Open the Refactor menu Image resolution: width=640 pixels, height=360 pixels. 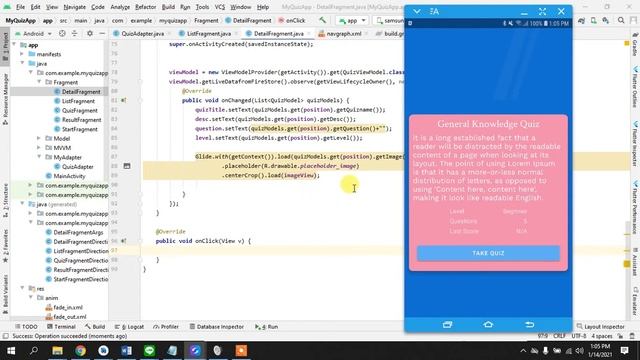(145, 7)
